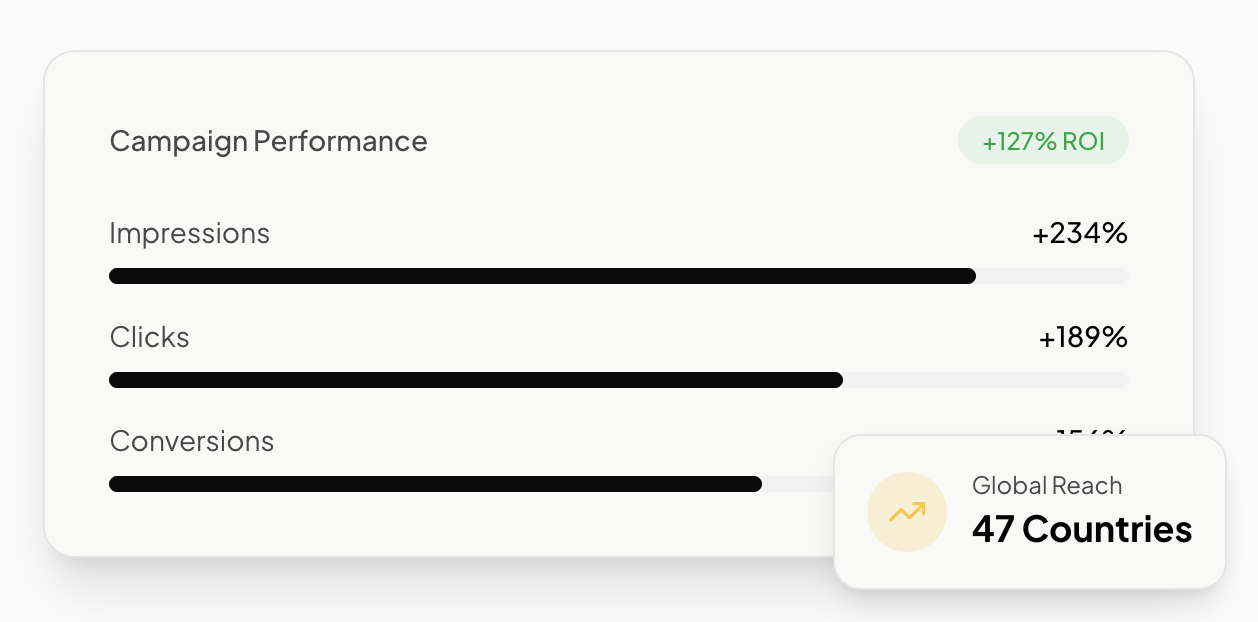The image size is (1258, 622).
Task: Click the yellow trending-up arrow icon
Action: point(907,512)
